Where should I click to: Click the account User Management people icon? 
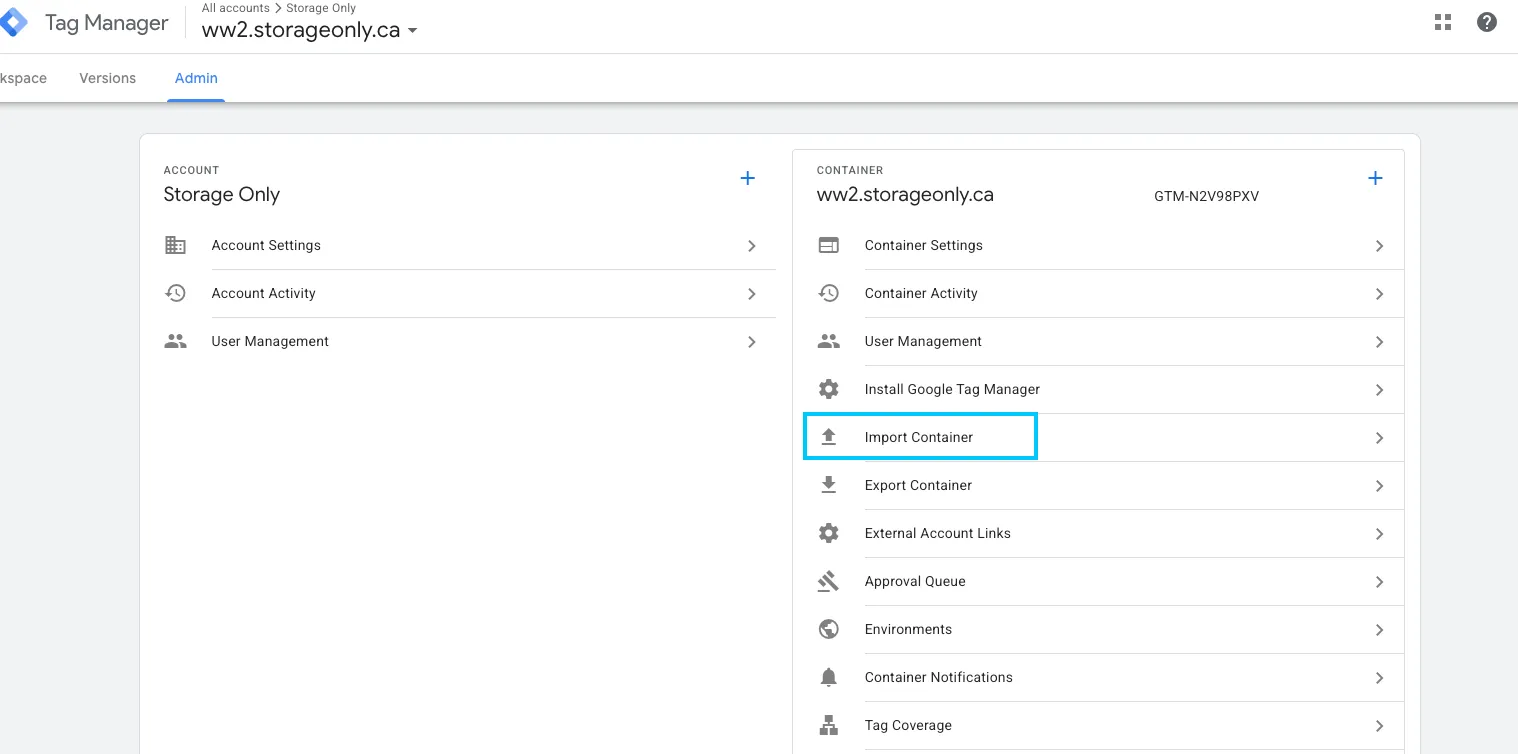click(175, 341)
